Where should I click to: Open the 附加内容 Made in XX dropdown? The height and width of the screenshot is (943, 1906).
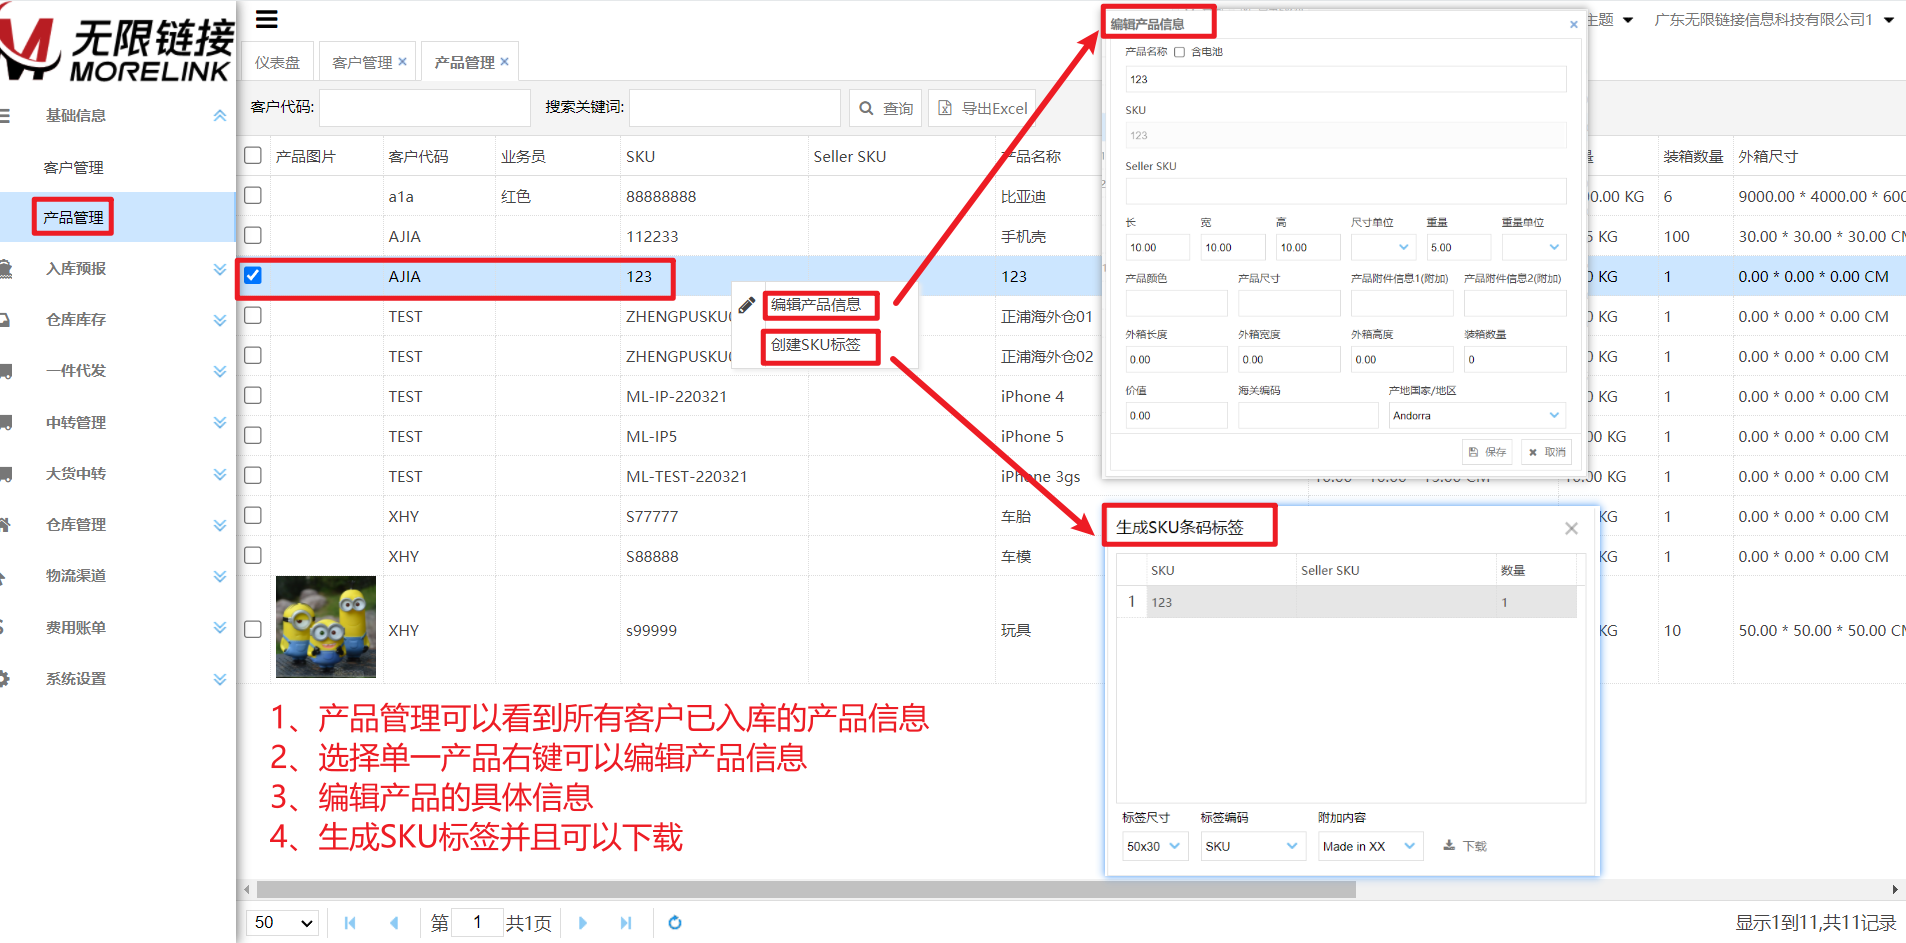[x=1370, y=846]
